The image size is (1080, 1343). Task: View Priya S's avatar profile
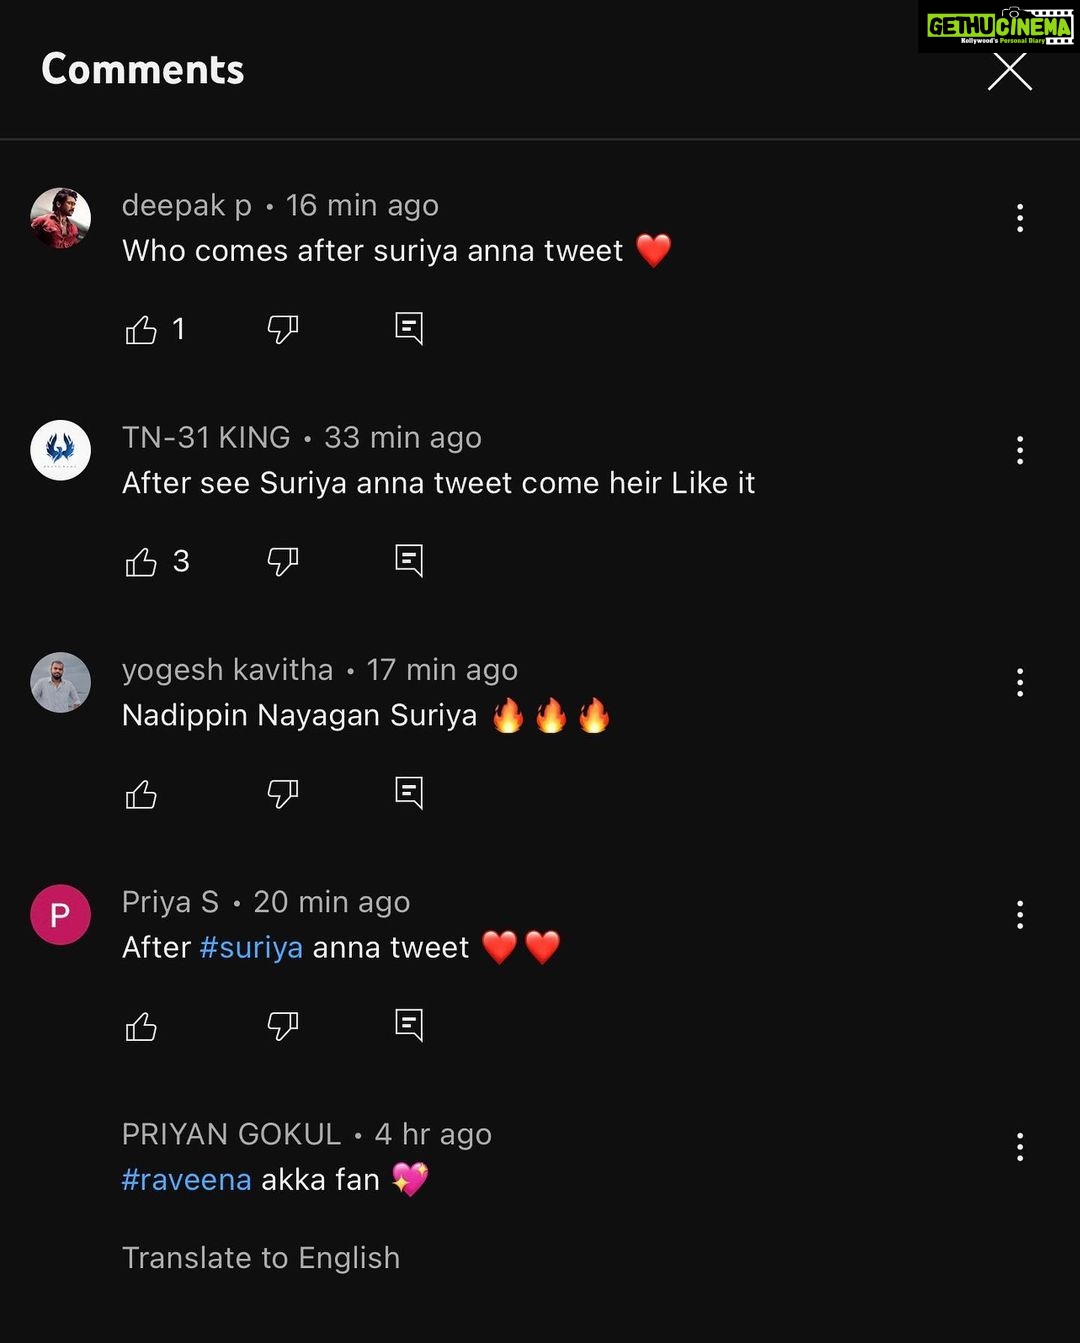[60, 915]
